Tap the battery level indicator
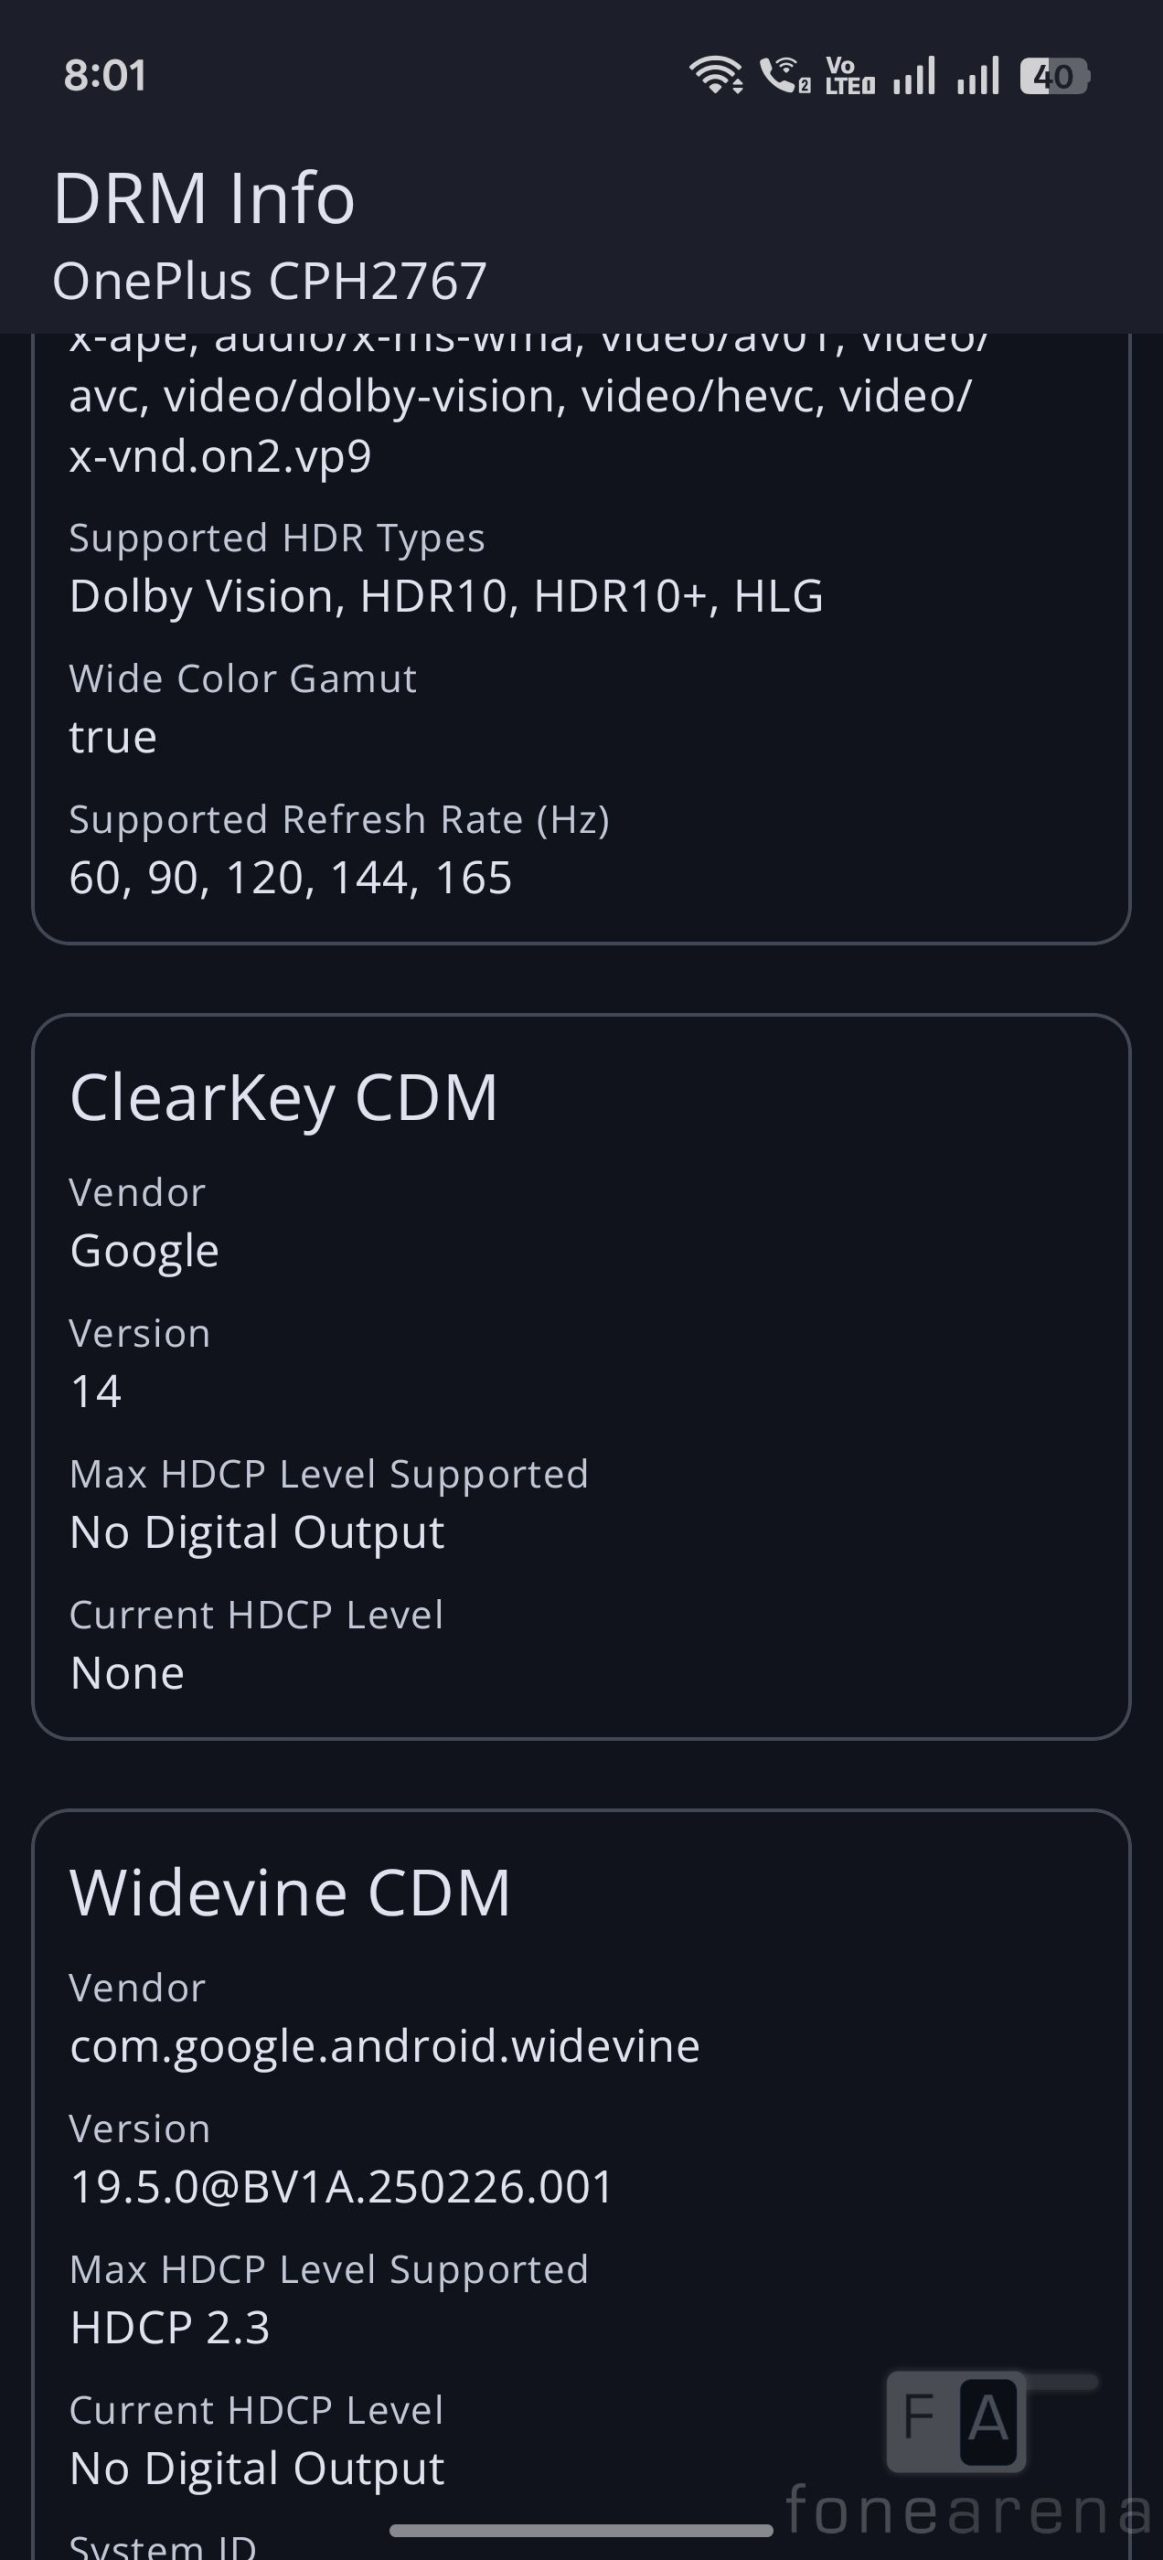The height and width of the screenshot is (2560, 1163). tap(1054, 76)
